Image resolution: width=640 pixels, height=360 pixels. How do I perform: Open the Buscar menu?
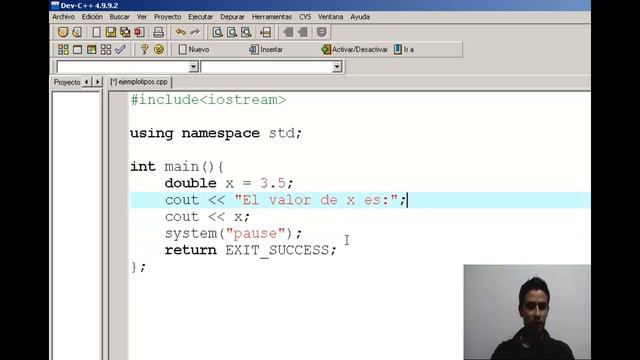pyautogui.click(x=120, y=17)
